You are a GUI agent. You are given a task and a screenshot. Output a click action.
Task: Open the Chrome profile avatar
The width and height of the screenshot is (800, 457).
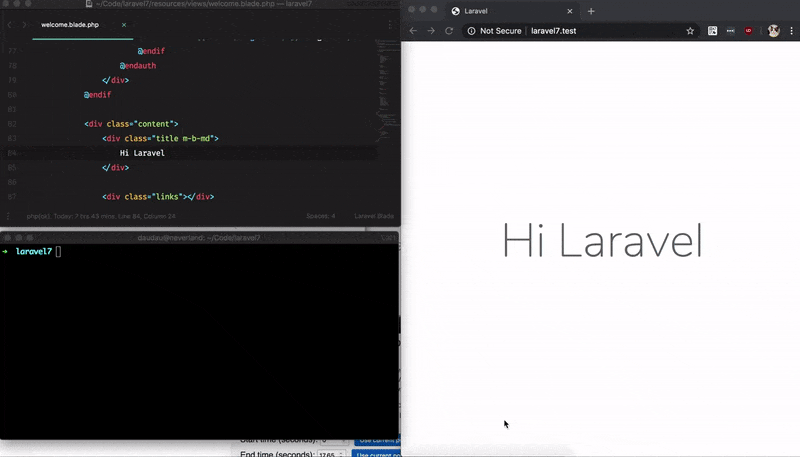(773, 31)
